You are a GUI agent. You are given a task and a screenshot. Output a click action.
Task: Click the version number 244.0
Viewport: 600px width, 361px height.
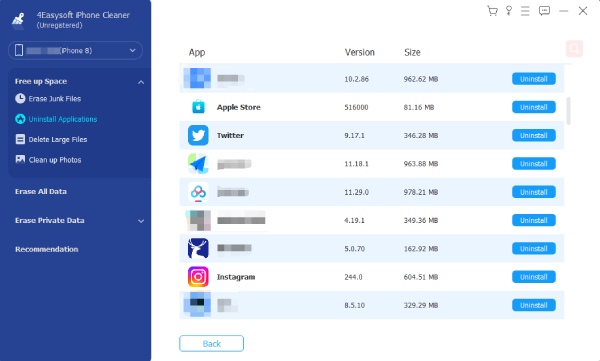coord(353,277)
